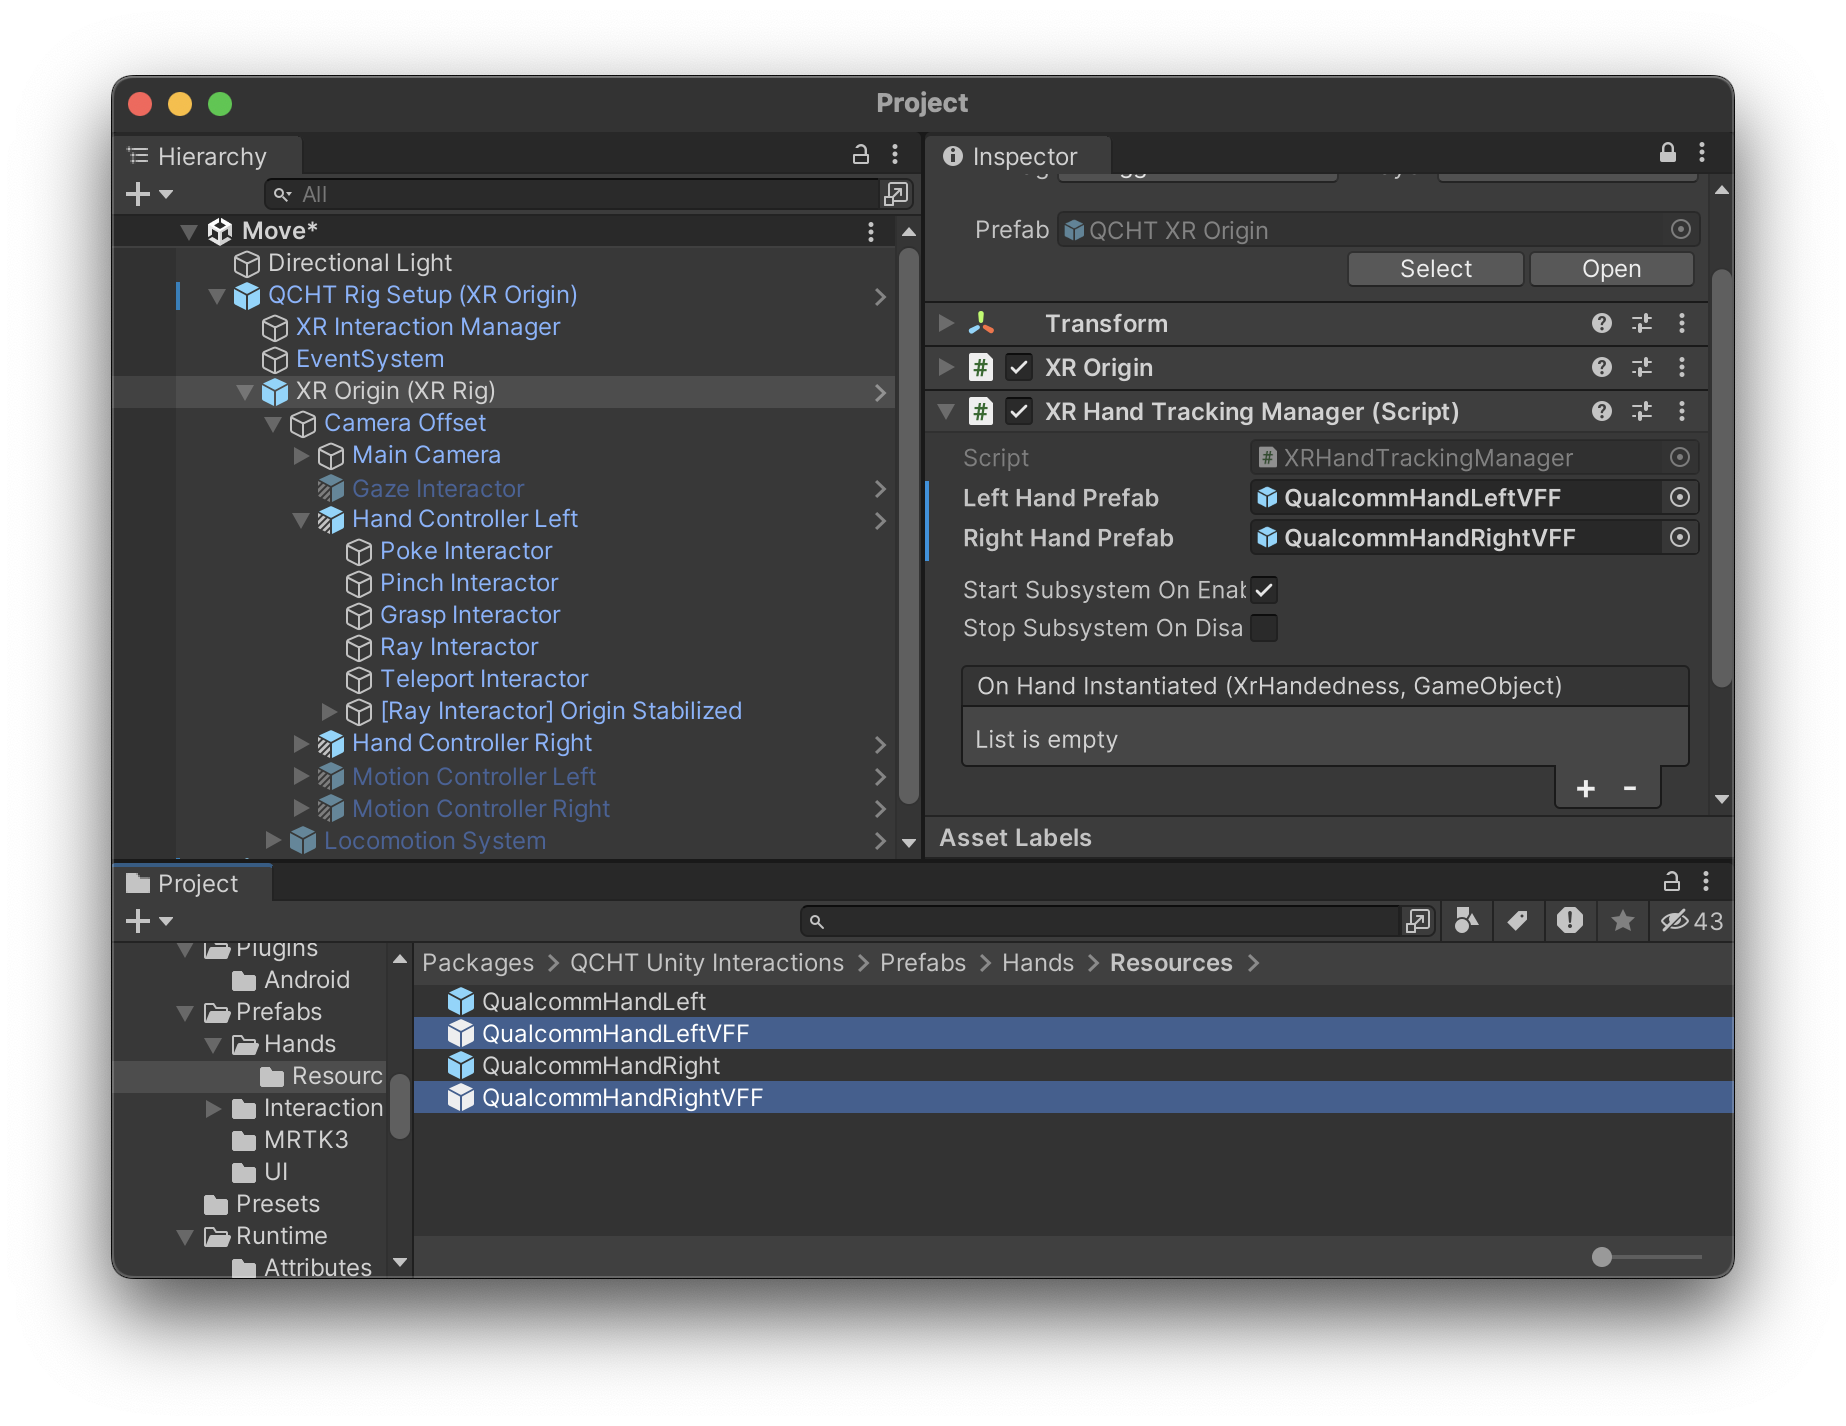
Task: Open the Hierarchy create plus dropdown
Action: click(149, 194)
